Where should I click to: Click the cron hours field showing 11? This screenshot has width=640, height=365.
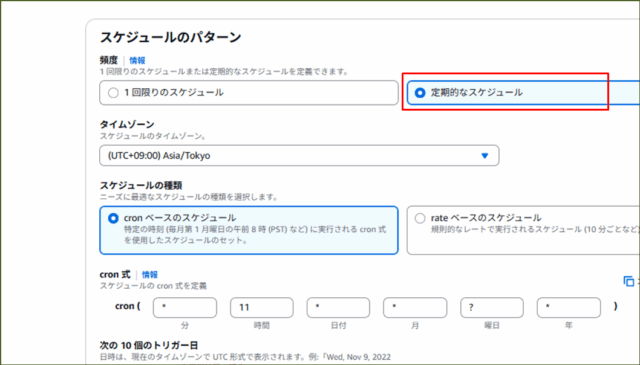coord(262,307)
